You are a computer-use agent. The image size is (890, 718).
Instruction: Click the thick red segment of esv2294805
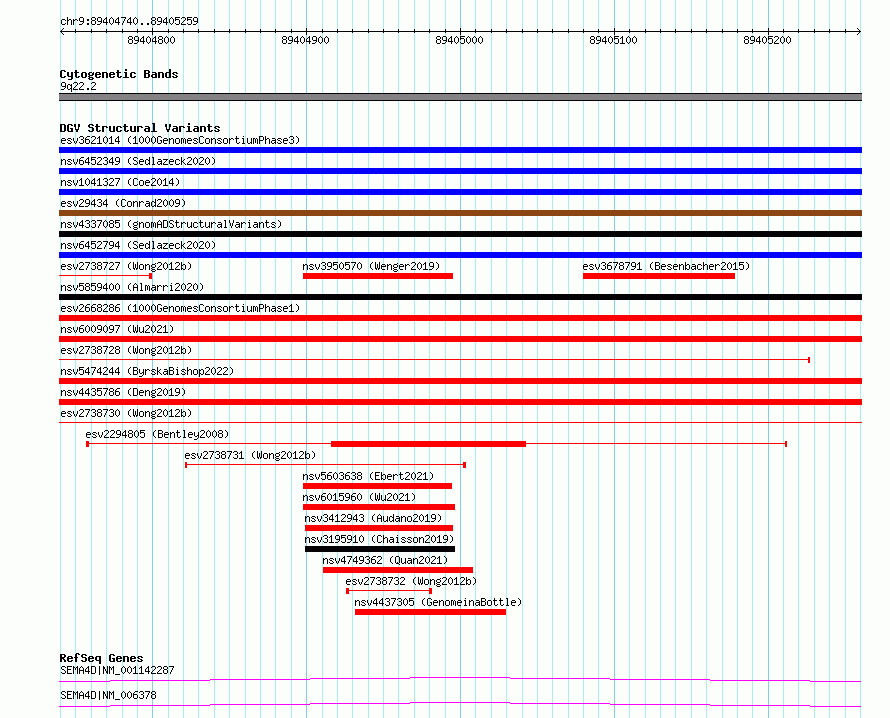(429, 444)
